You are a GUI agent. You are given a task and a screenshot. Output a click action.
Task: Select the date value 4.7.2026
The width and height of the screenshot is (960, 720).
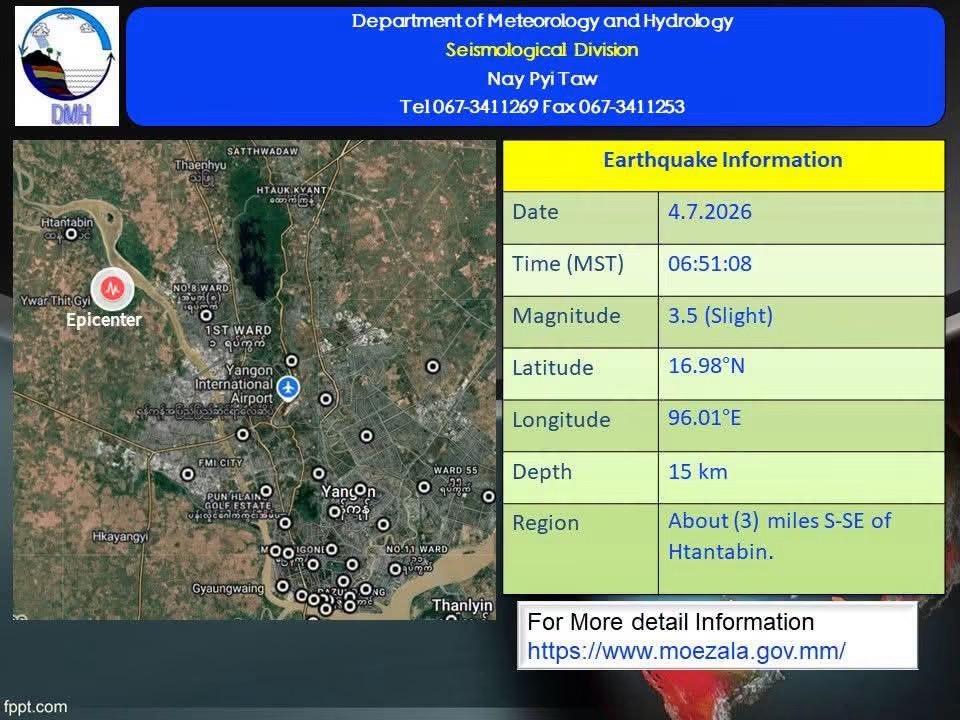(710, 212)
